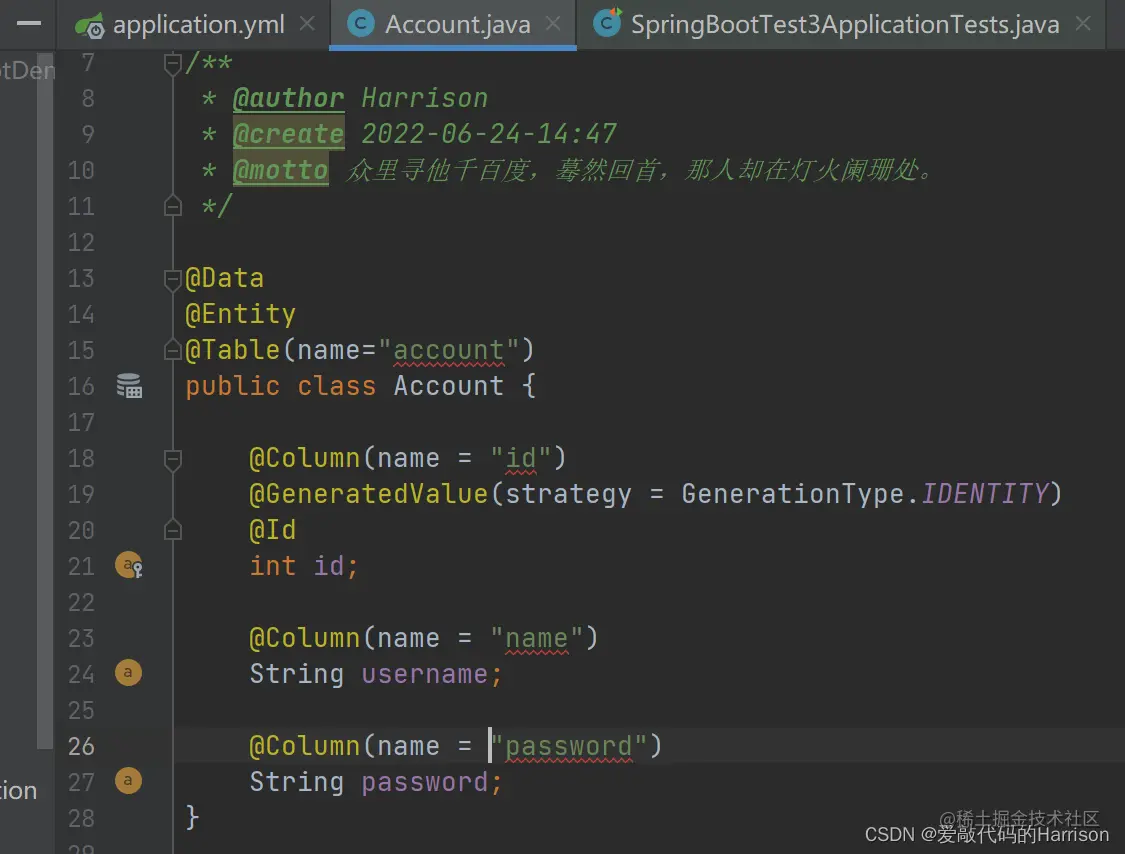1125x854 pixels.
Task: Click the GenerationType class reference
Action: 793,494
